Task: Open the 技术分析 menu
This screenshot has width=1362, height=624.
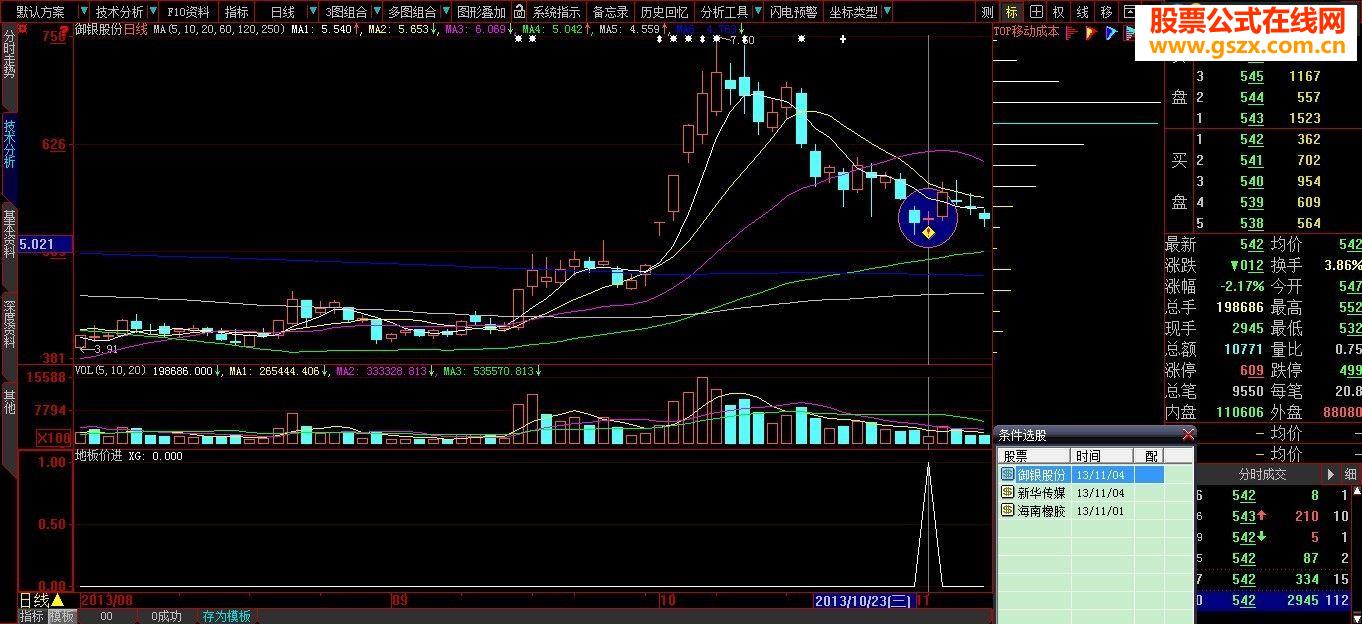Action: tap(119, 12)
